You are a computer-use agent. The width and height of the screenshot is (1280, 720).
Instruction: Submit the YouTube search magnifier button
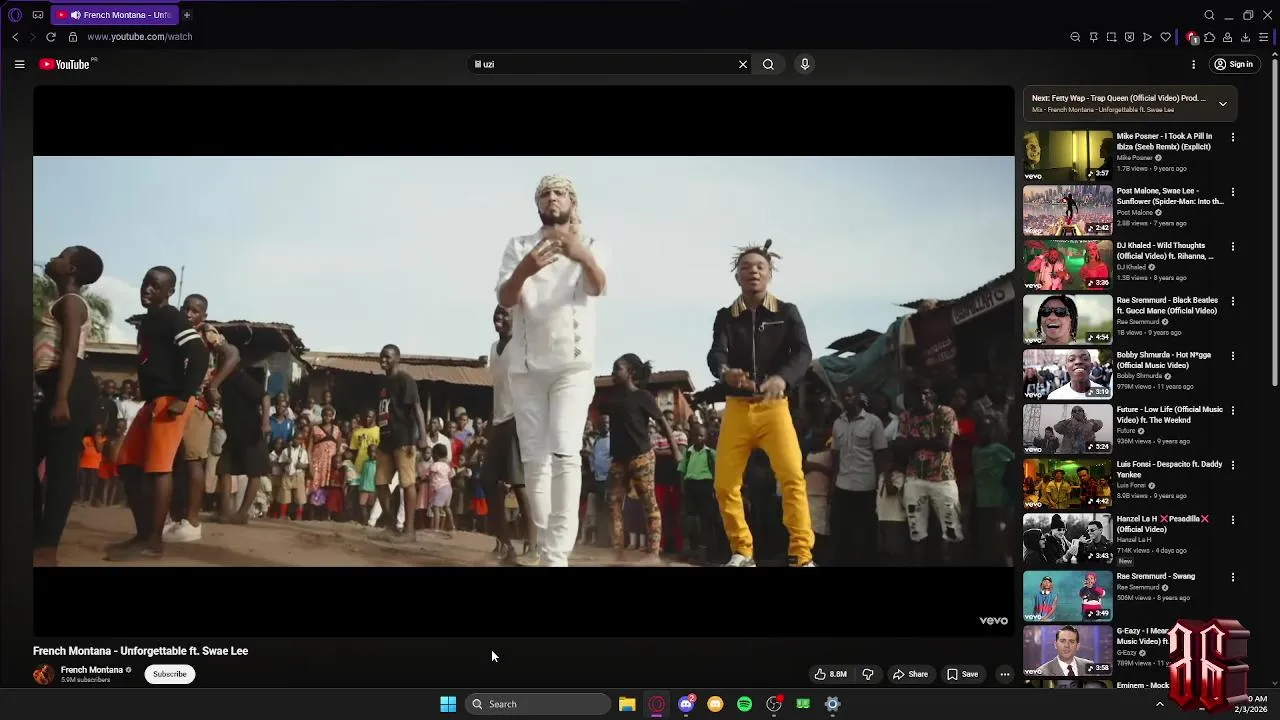point(768,64)
